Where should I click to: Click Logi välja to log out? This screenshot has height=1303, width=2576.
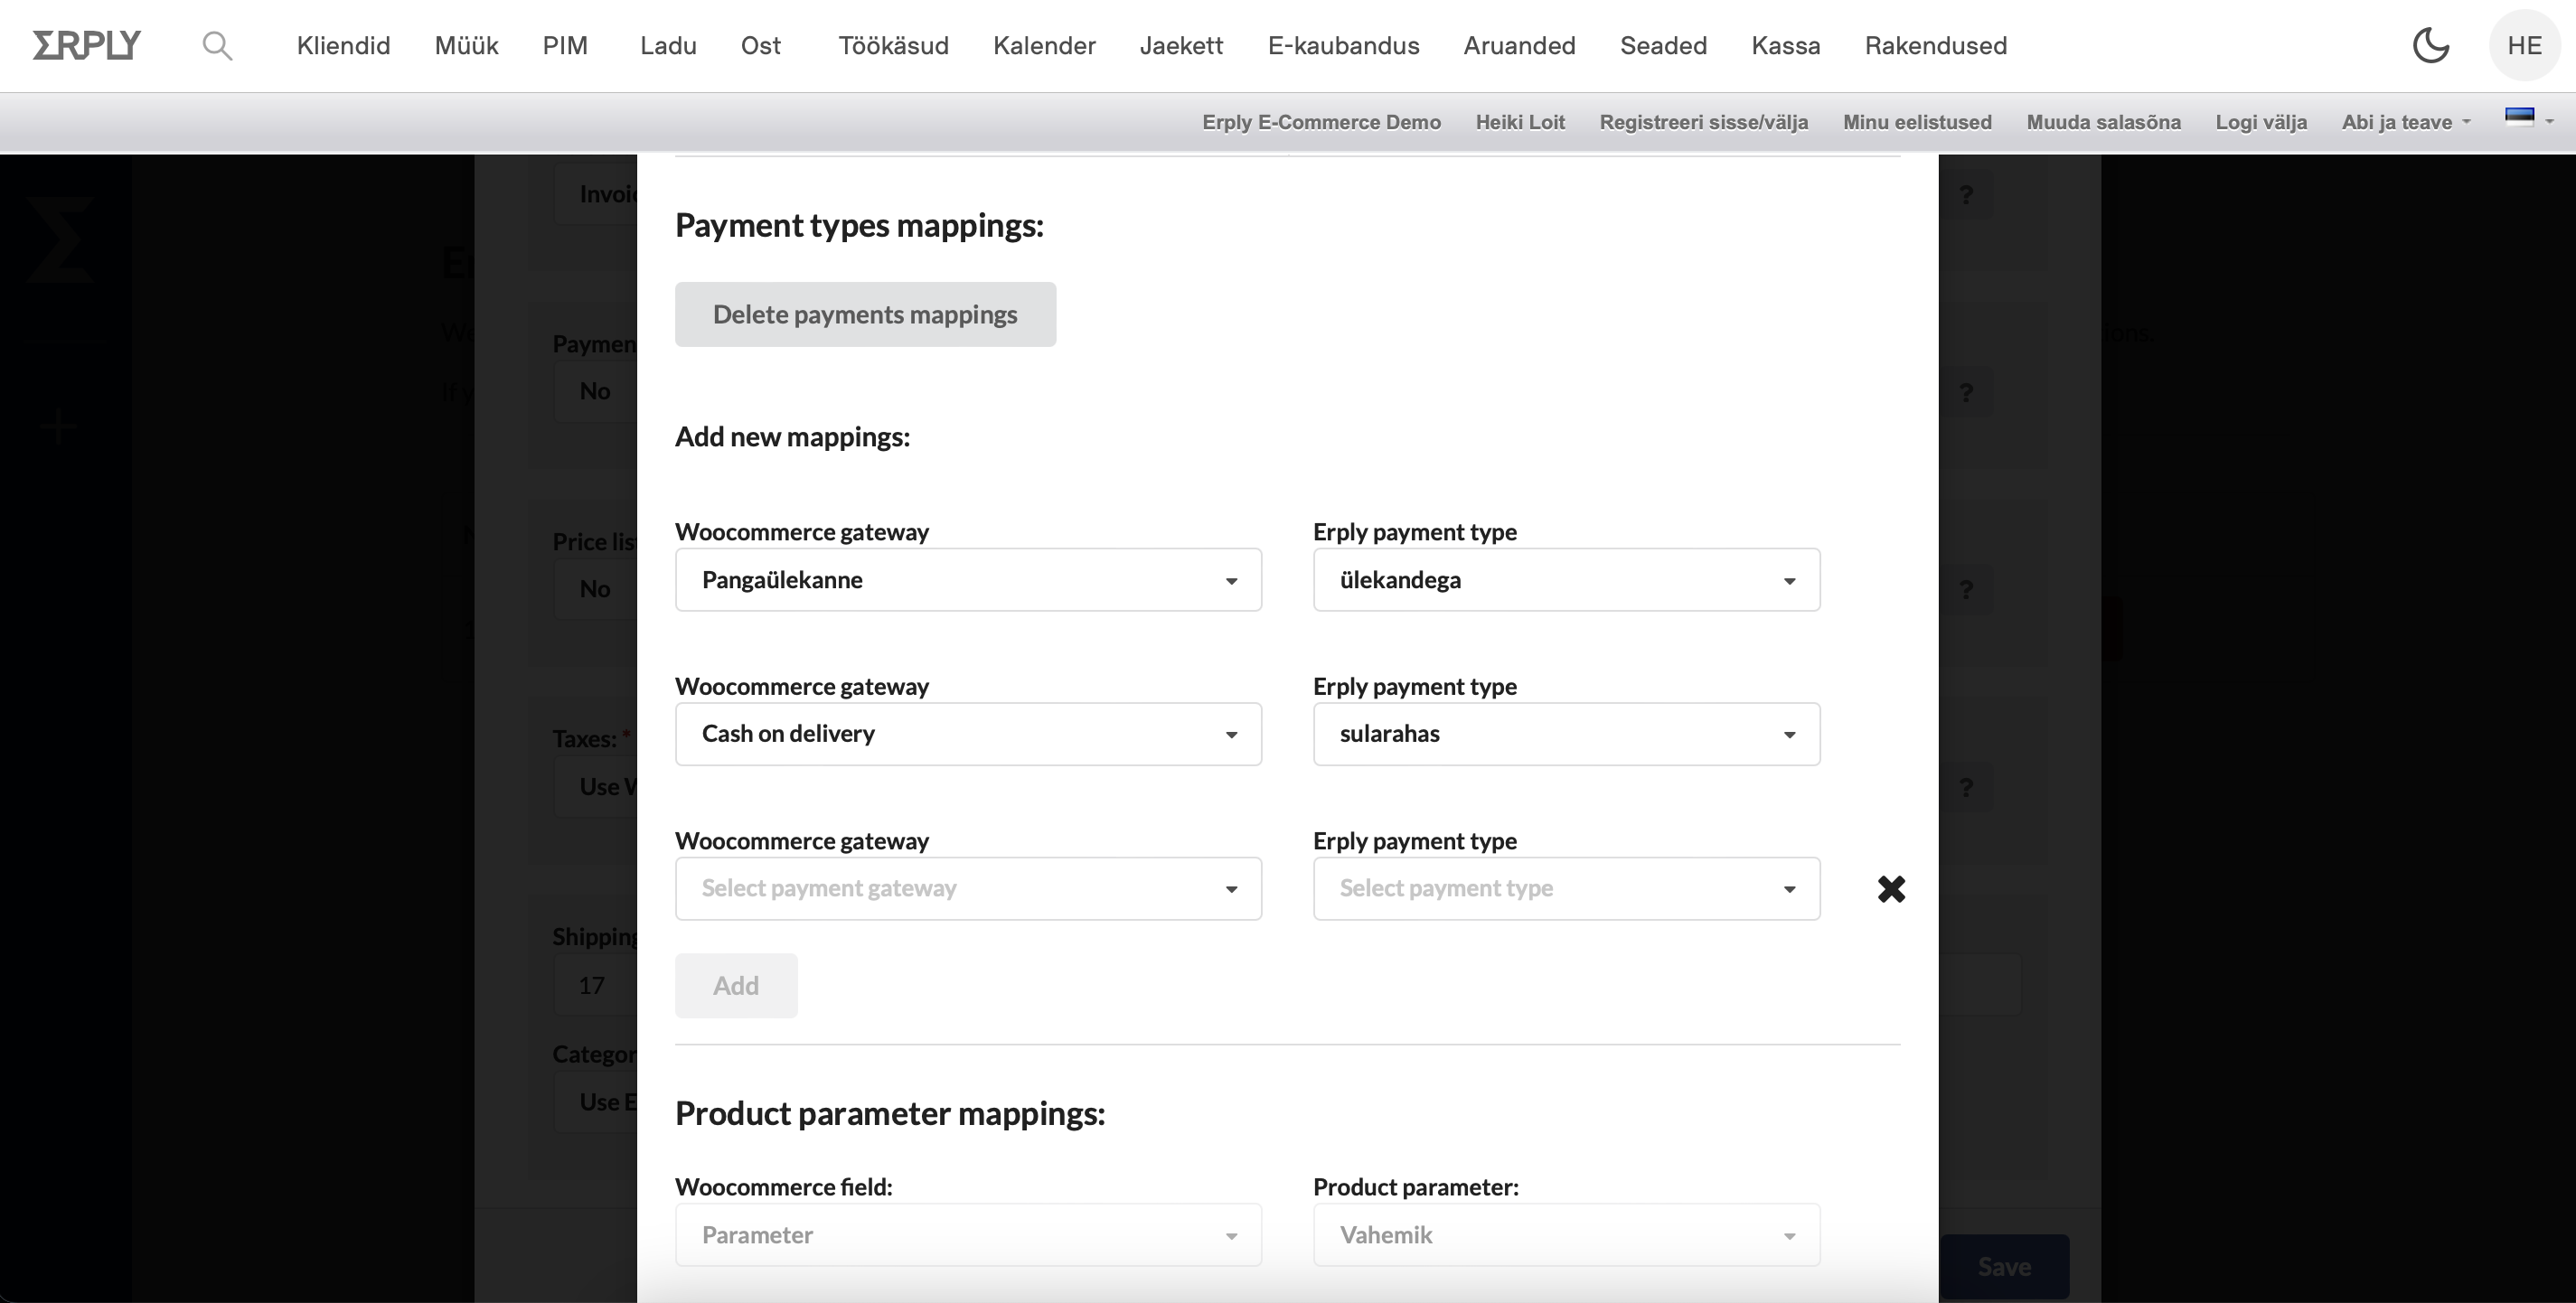click(2261, 122)
